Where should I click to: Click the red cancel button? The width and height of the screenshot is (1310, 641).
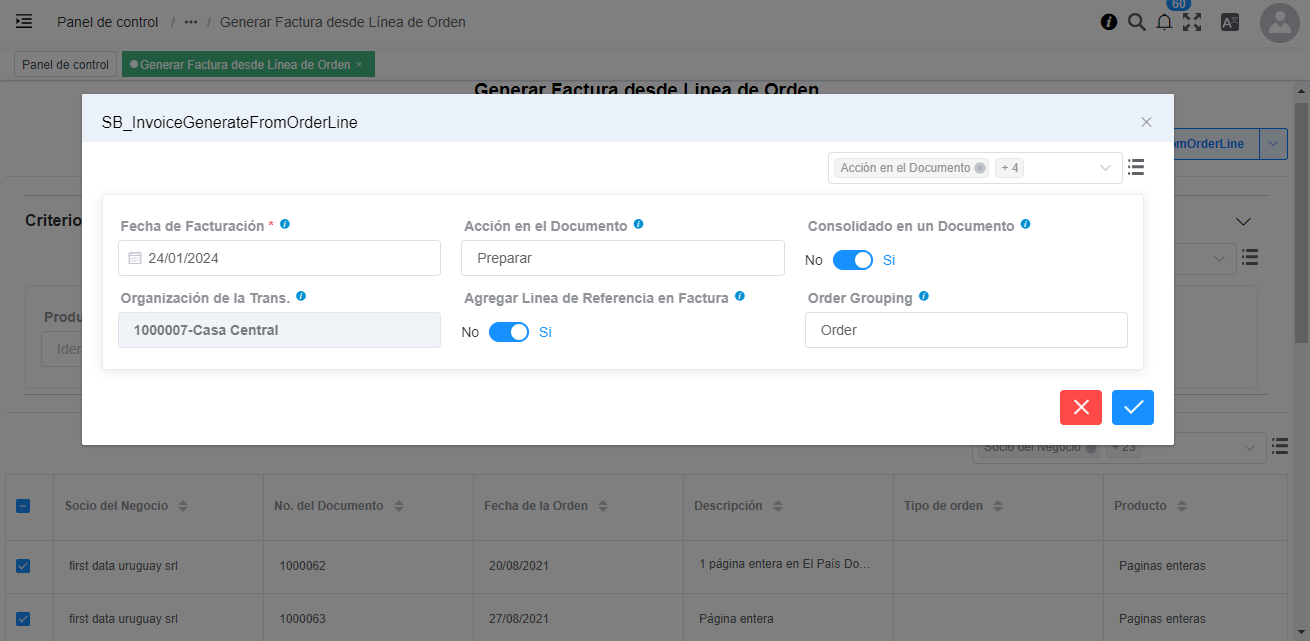coord(1081,407)
